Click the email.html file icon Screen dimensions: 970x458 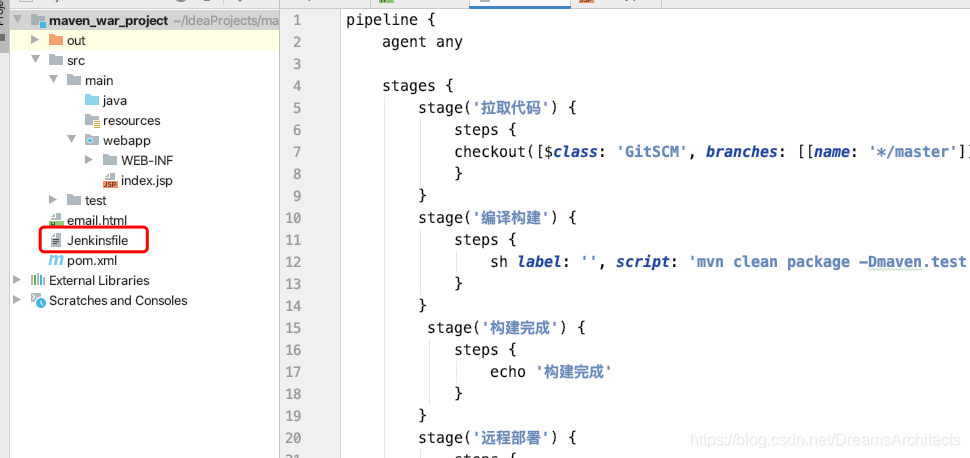tap(56, 220)
